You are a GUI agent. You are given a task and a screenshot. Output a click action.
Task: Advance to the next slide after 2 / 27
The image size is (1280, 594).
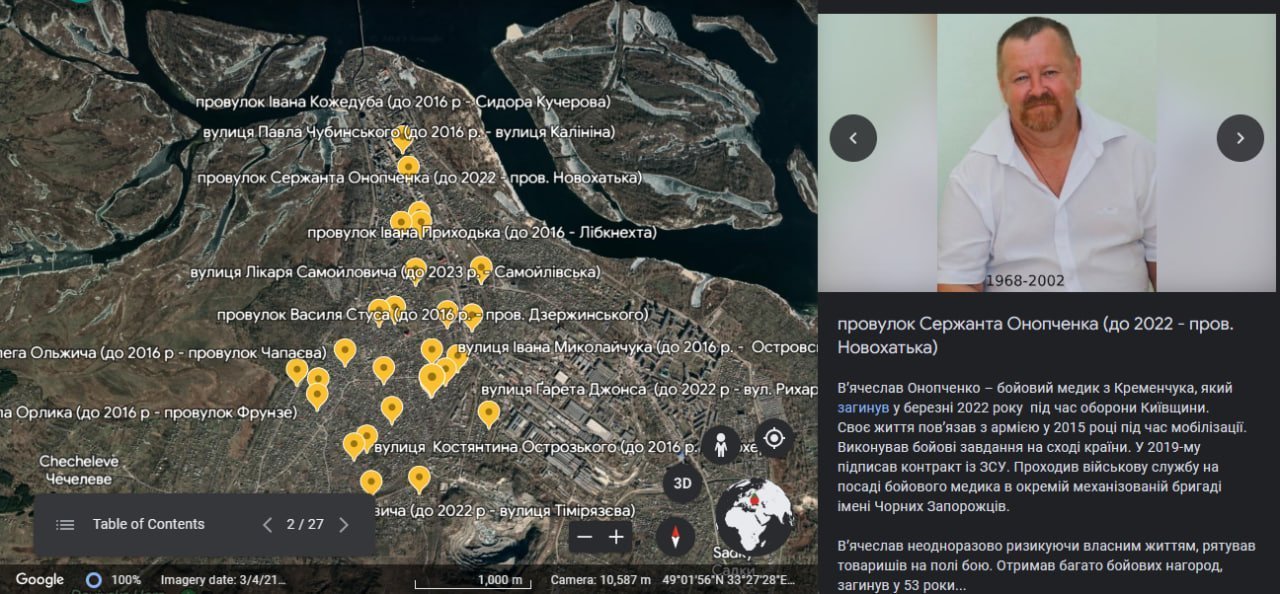coord(344,525)
